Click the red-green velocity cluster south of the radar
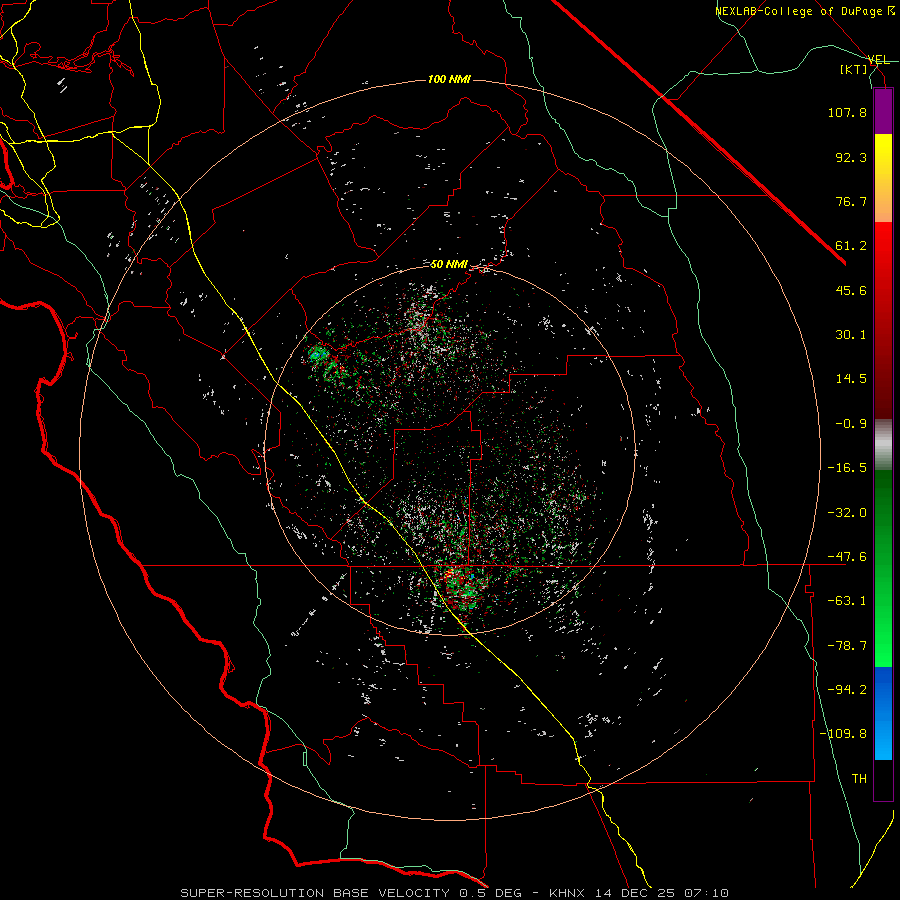The height and width of the screenshot is (900, 900). [x=465, y=588]
